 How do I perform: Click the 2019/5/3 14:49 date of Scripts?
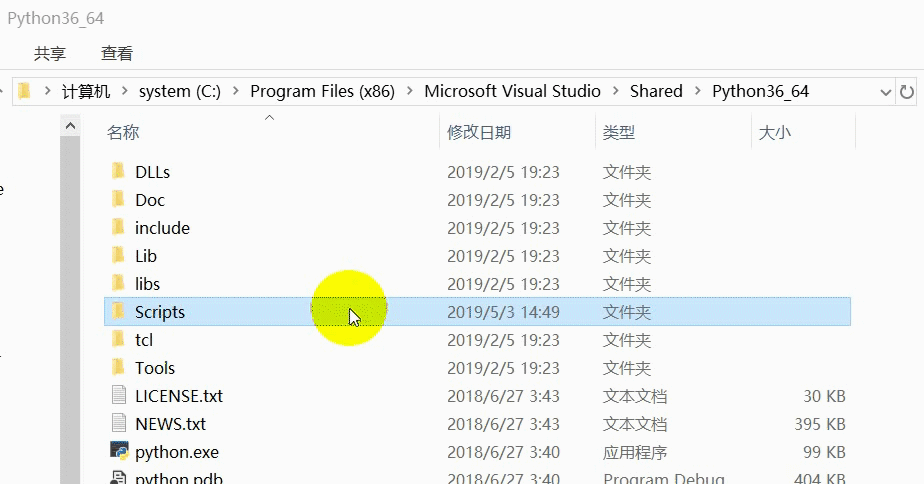(x=503, y=312)
